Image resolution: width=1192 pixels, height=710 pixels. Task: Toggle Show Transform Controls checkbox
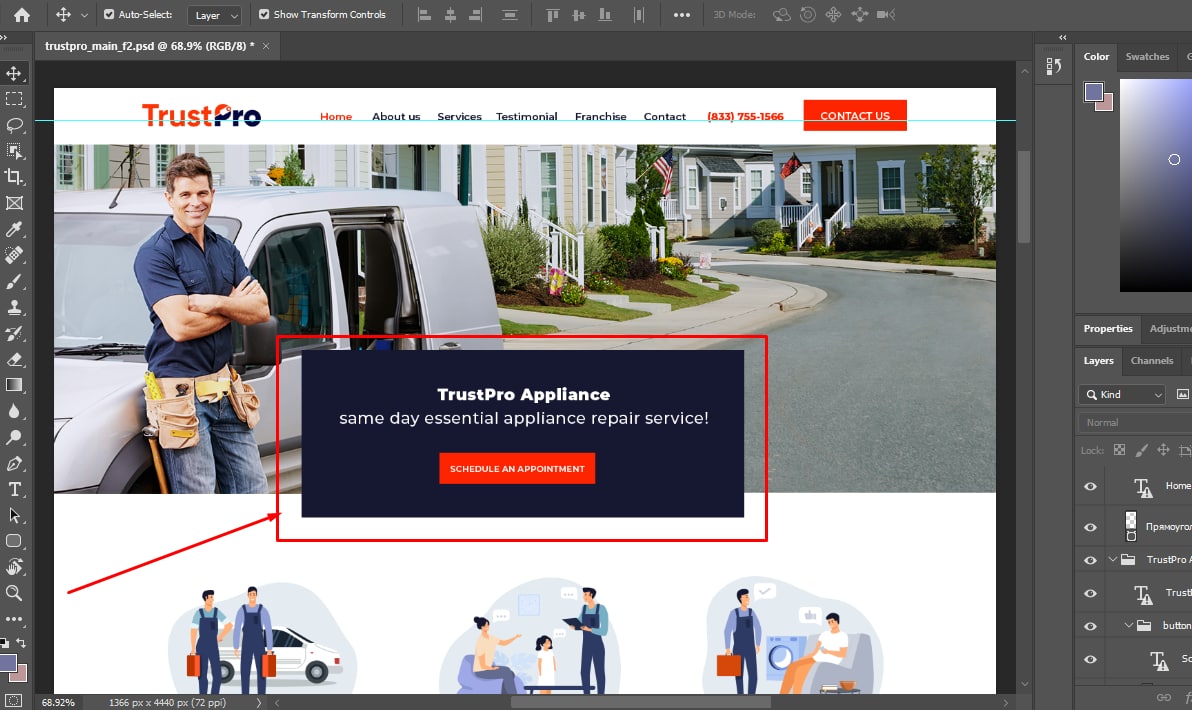point(264,14)
